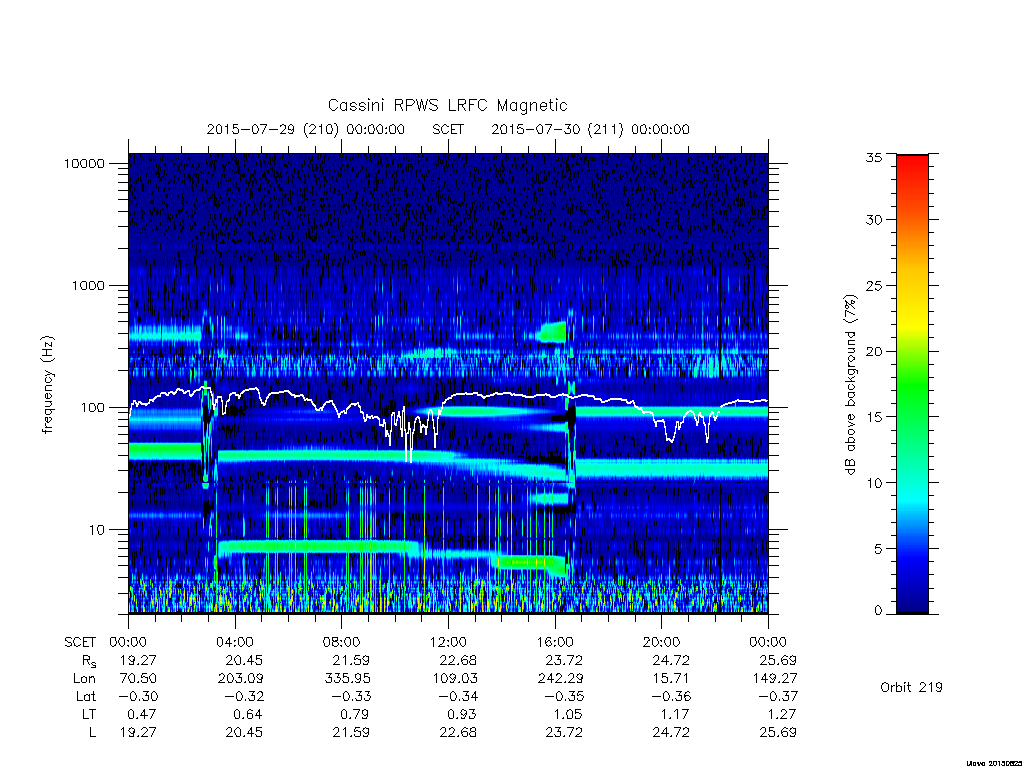This screenshot has width=1024, height=768.
Task: Click the 'dB above background (7%)' label
Action: tap(850, 385)
